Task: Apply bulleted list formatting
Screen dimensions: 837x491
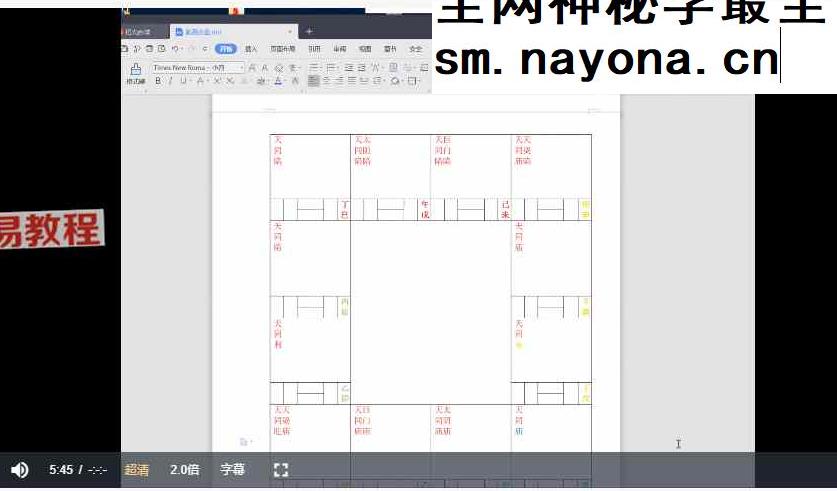Action: [x=313, y=68]
